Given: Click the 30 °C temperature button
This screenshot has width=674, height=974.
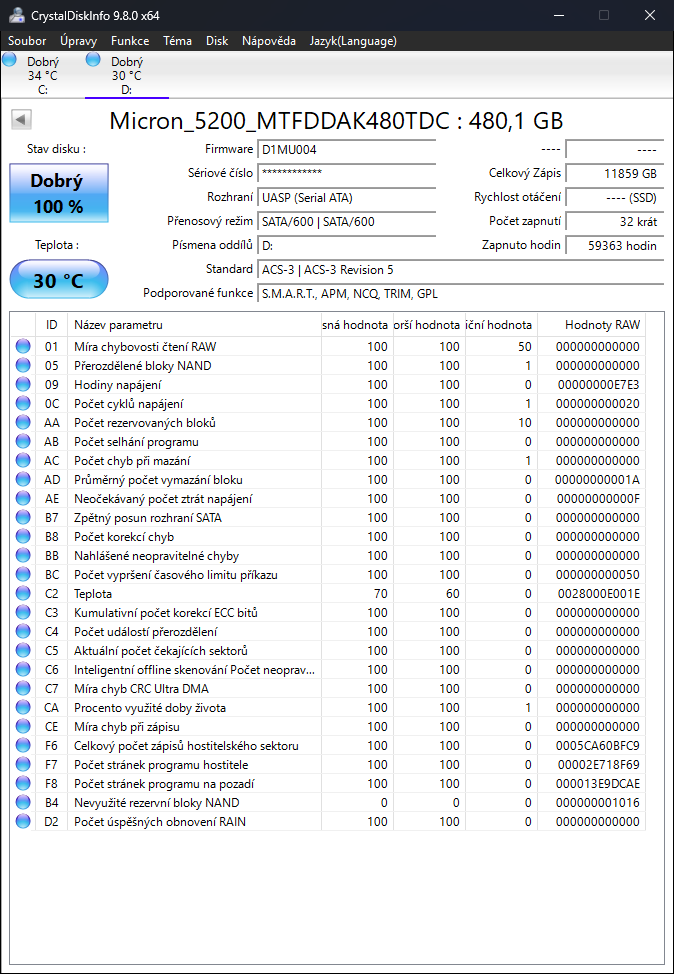Looking at the screenshot, I should [x=58, y=280].
